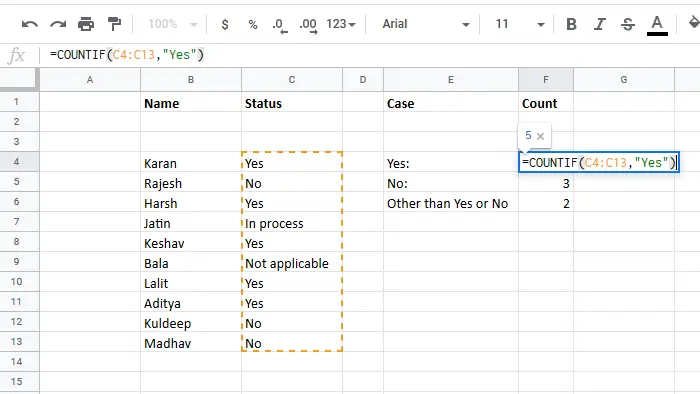The image size is (700, 394).
Task: Dismiss the formula result preview tooltip
Action: pos(540,136)
